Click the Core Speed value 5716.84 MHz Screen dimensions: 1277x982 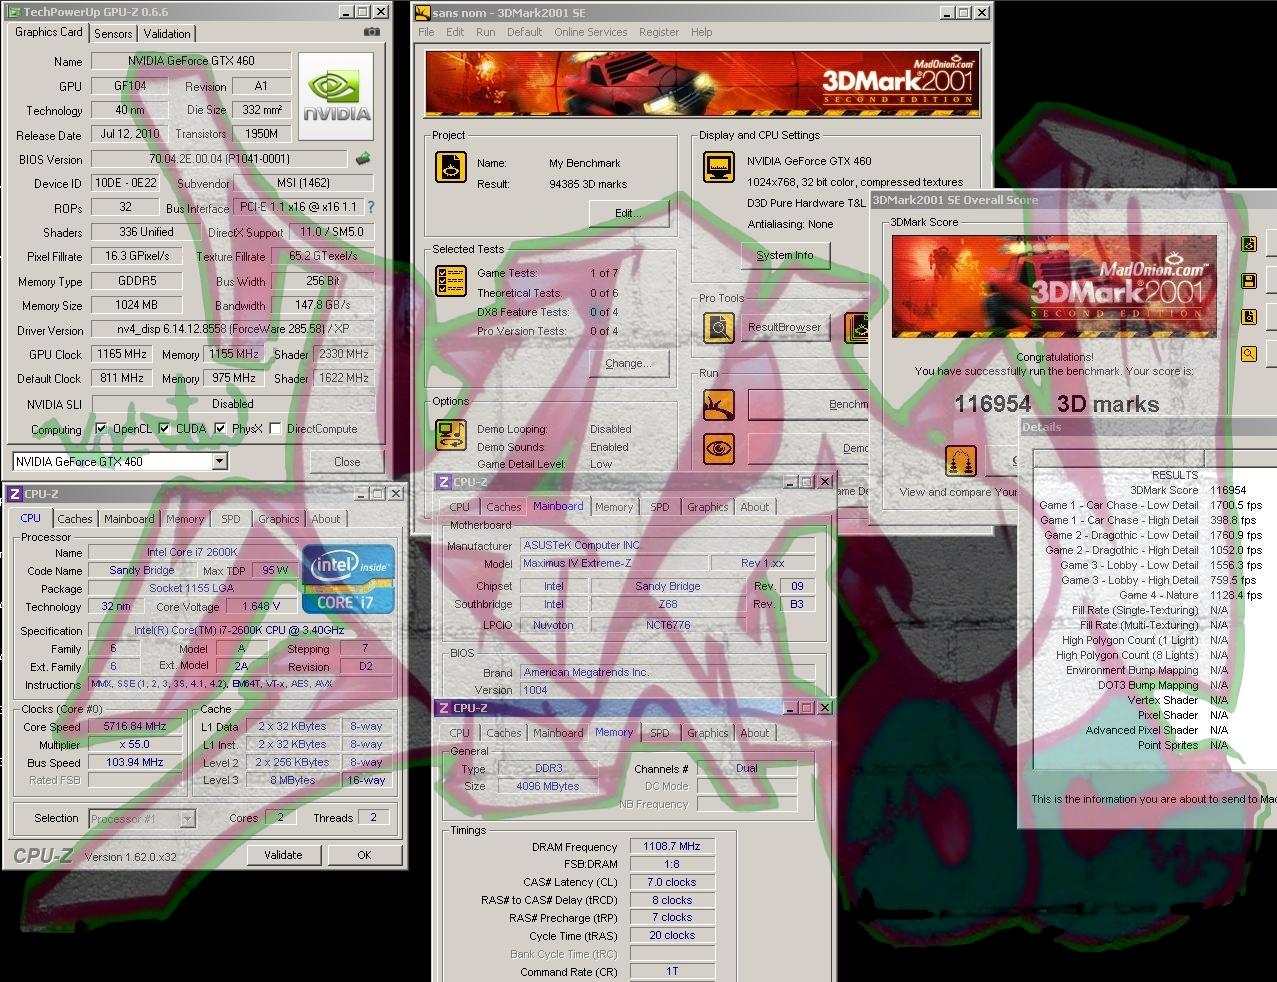pos(135,727)
